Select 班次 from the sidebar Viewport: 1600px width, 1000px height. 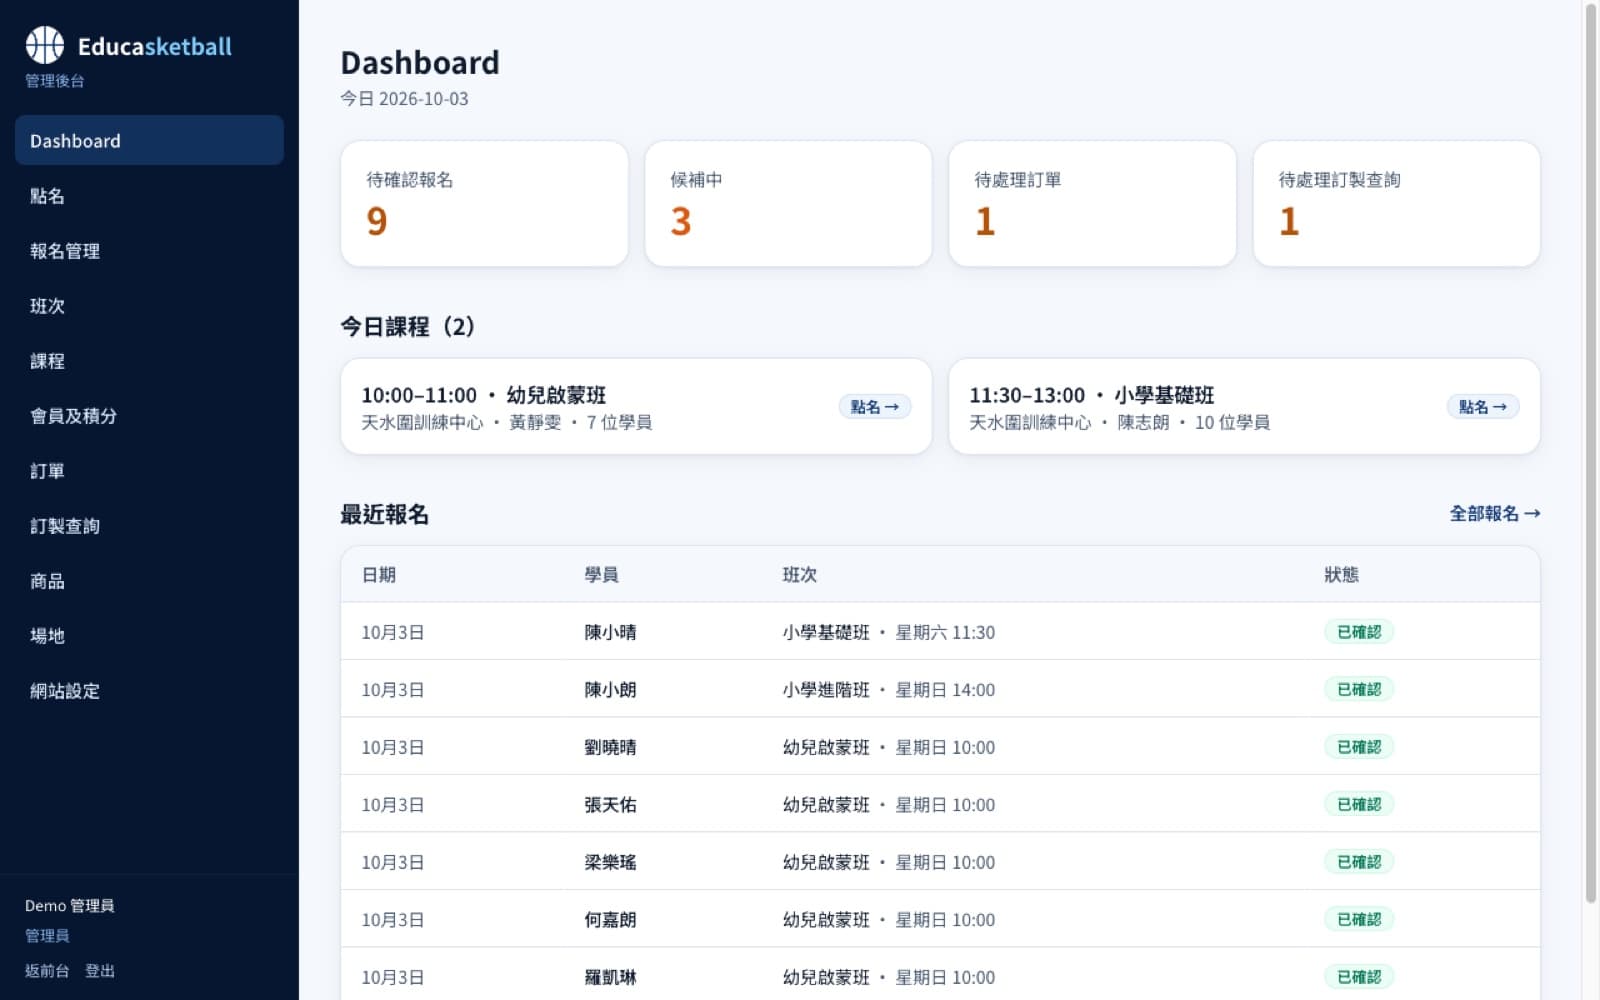[149, 305]
